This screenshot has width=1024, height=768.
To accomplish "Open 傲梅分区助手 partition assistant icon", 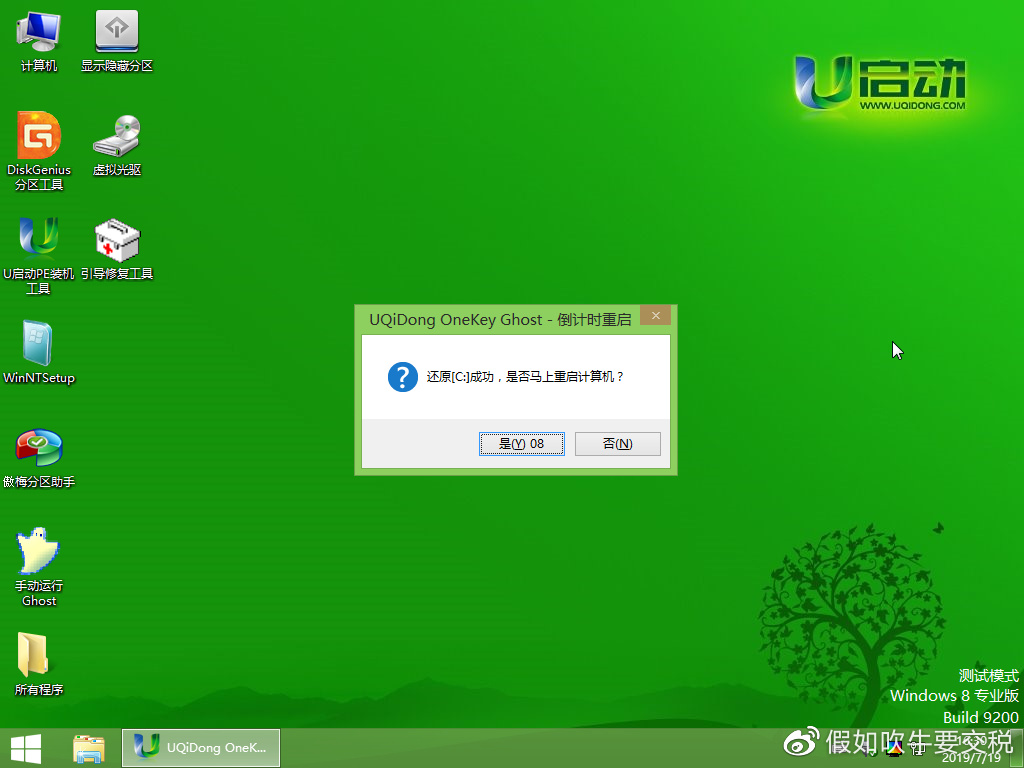I will (x=39, y=457).
